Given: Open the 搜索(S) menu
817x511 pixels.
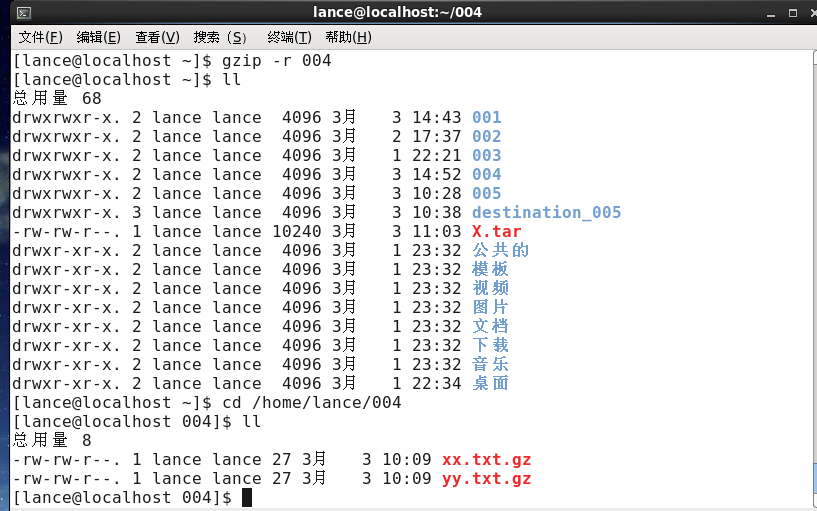Looking at the screenshot, I should (x=220, y=38).
